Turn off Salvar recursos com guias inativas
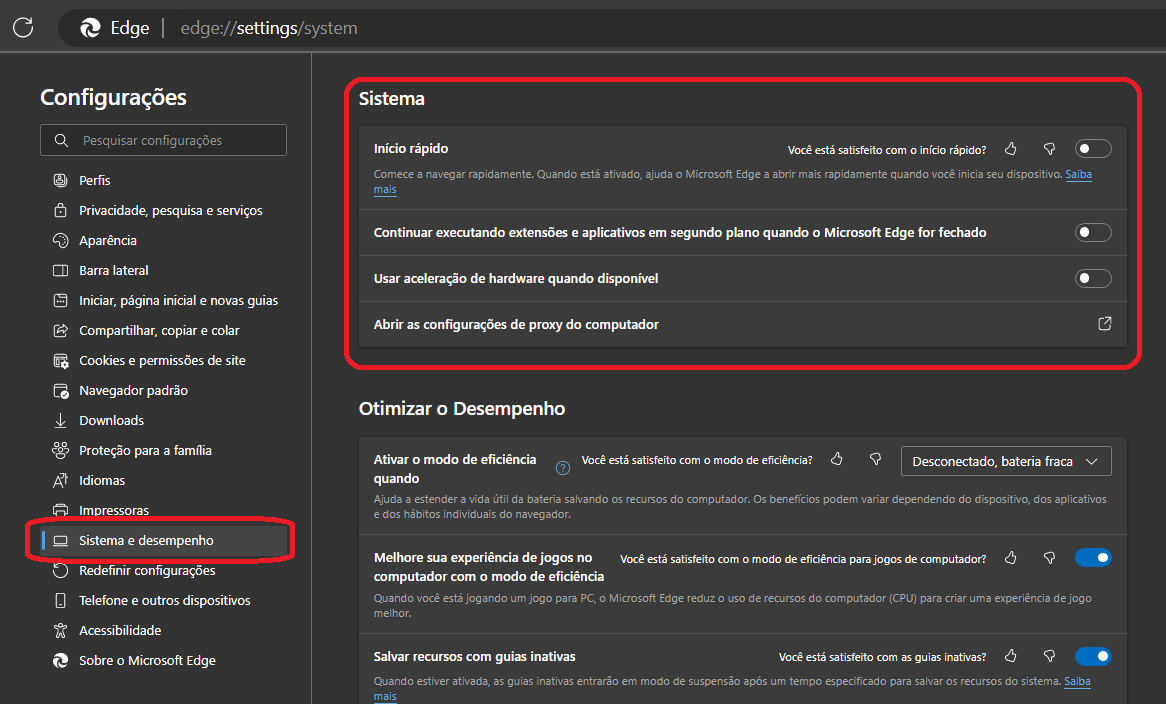The width and height of the screenshot is (1166, 704). tap(1093, 656)
